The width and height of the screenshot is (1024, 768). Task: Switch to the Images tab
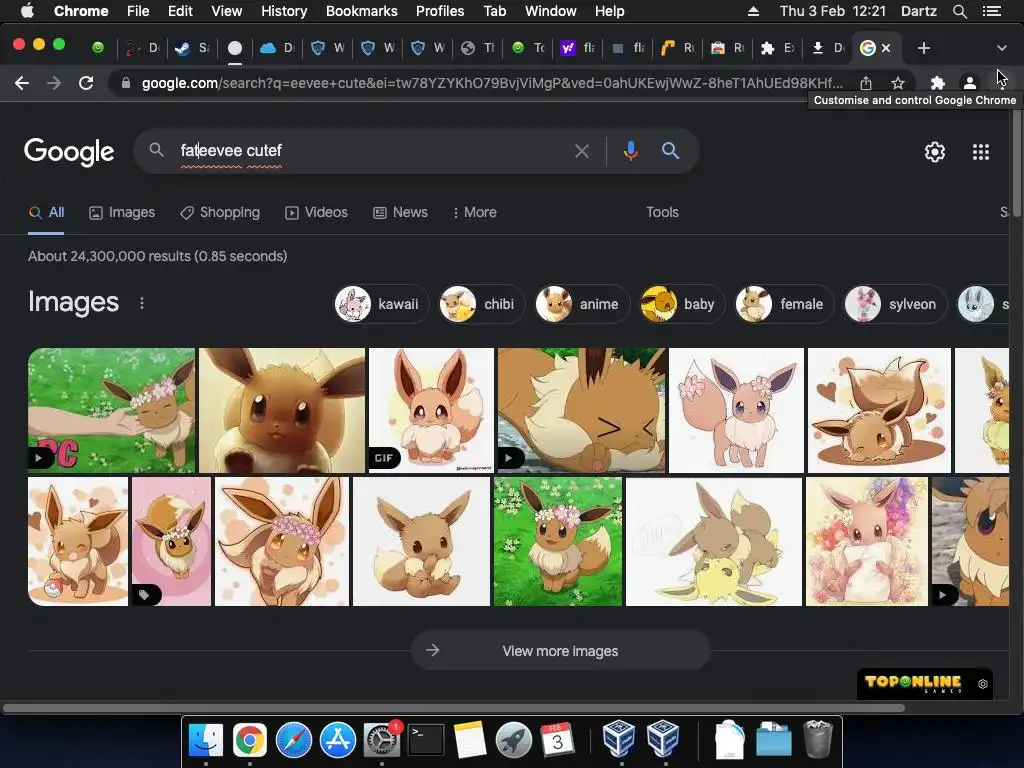(x=122, y=212)
